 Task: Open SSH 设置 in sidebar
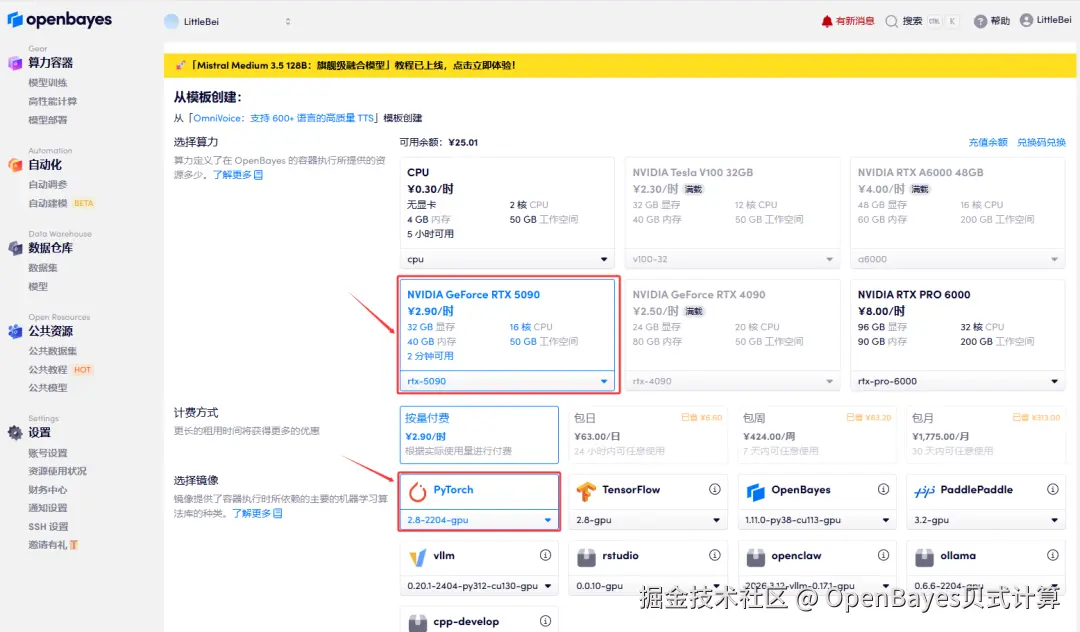coord(48,527)
